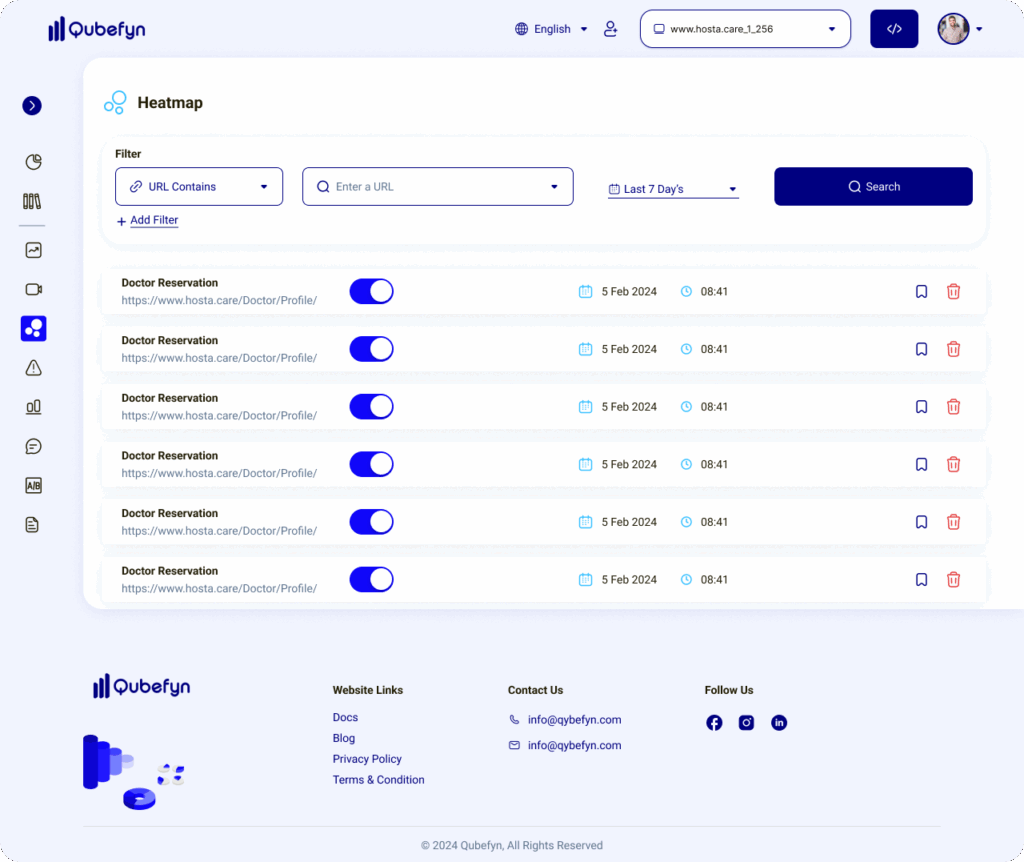1024x862 pixels.
Task: Click the user profile avatar
Action: (953, 29)
